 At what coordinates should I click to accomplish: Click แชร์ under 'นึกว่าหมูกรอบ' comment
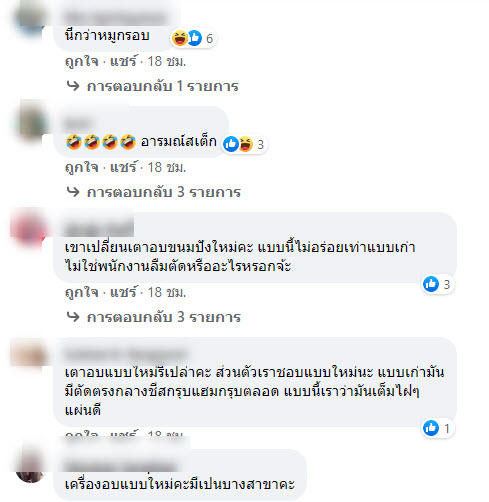coord(123,61)
